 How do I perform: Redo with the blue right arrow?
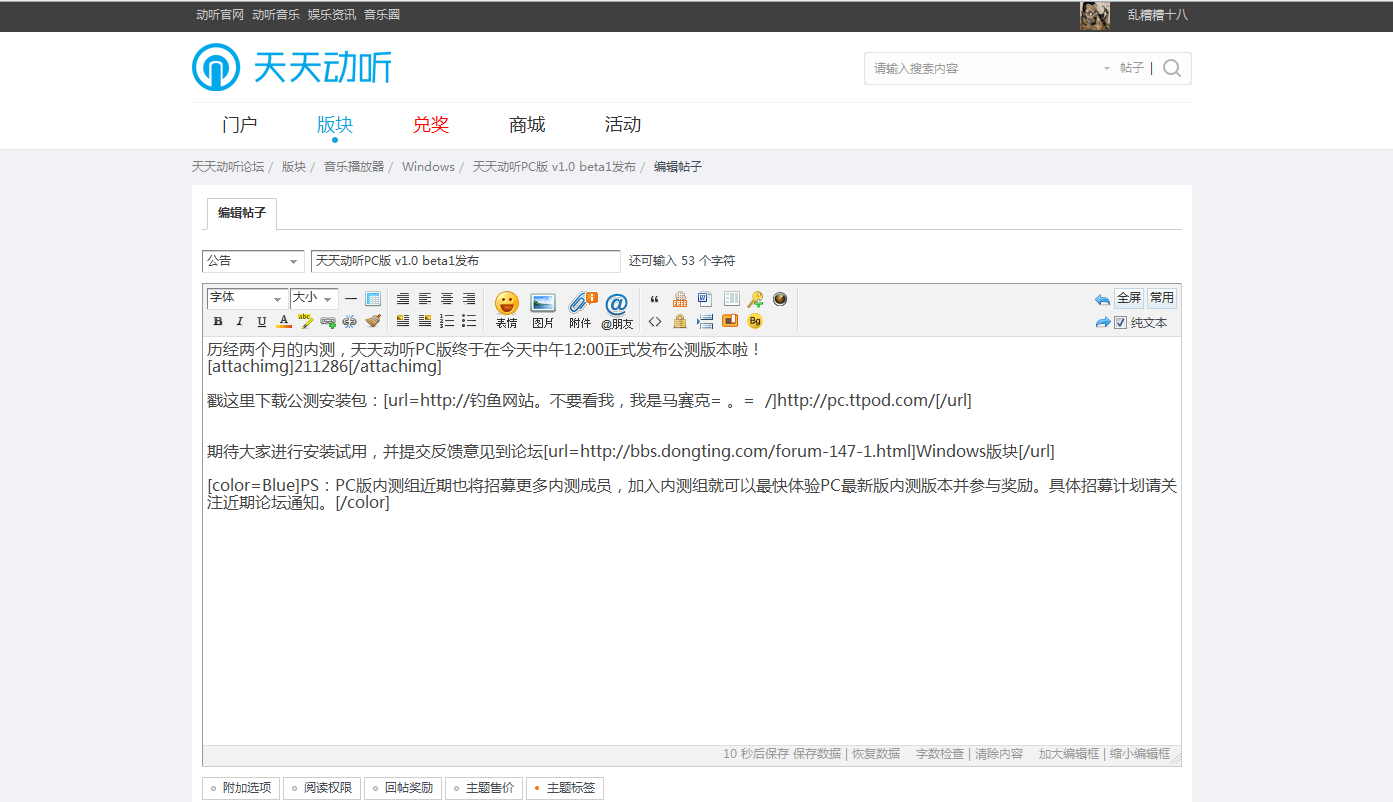tap(1102, 322)
